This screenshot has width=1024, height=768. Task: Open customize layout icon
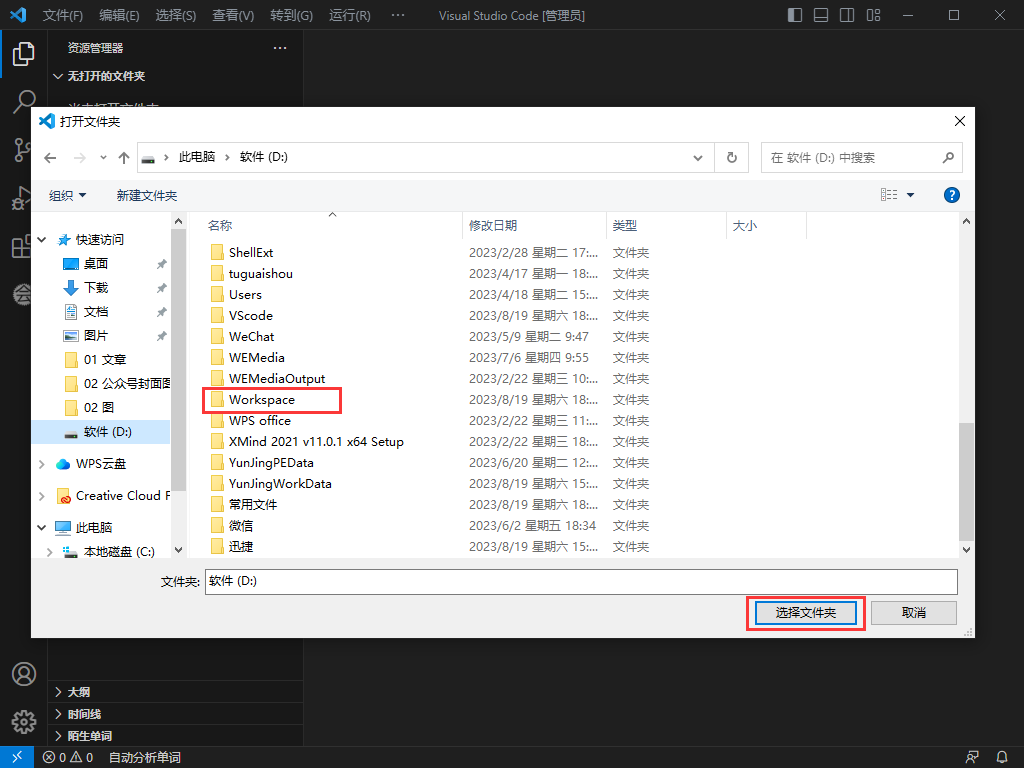874,15
